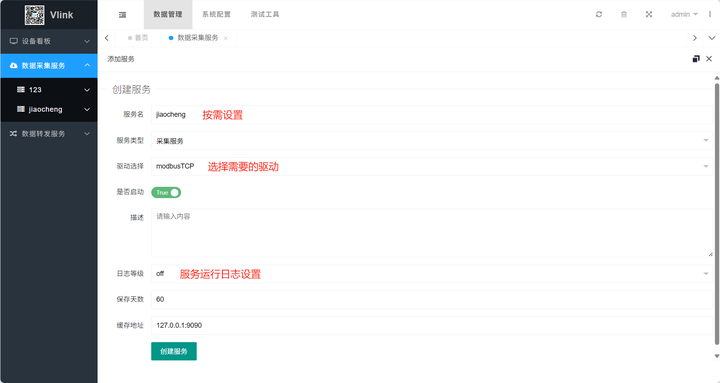The image size is (720, 383).
Task: Expand the 设备看板 sidebar menu
Action: (x=49, y=41)
